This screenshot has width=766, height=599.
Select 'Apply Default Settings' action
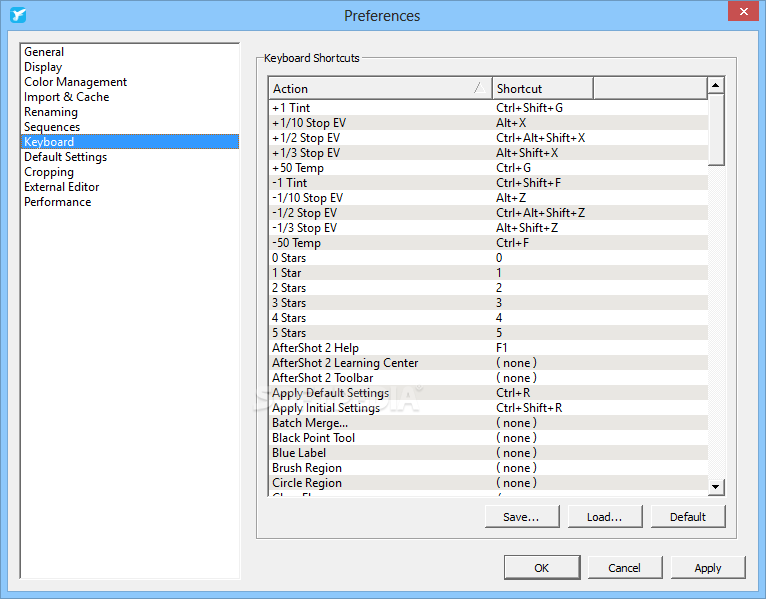pos(489,393)
